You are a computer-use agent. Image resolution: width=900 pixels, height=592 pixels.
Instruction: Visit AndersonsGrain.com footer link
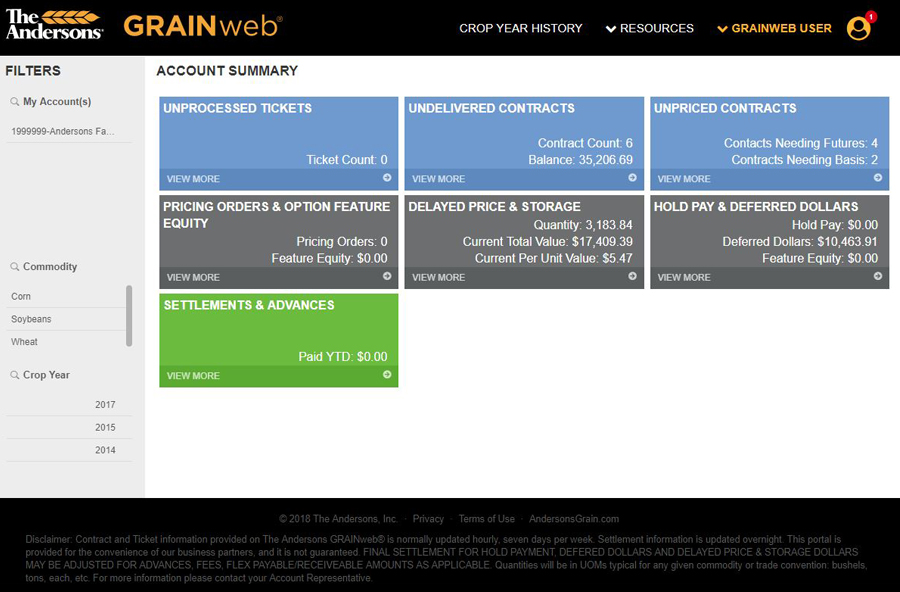coord(574,519)
